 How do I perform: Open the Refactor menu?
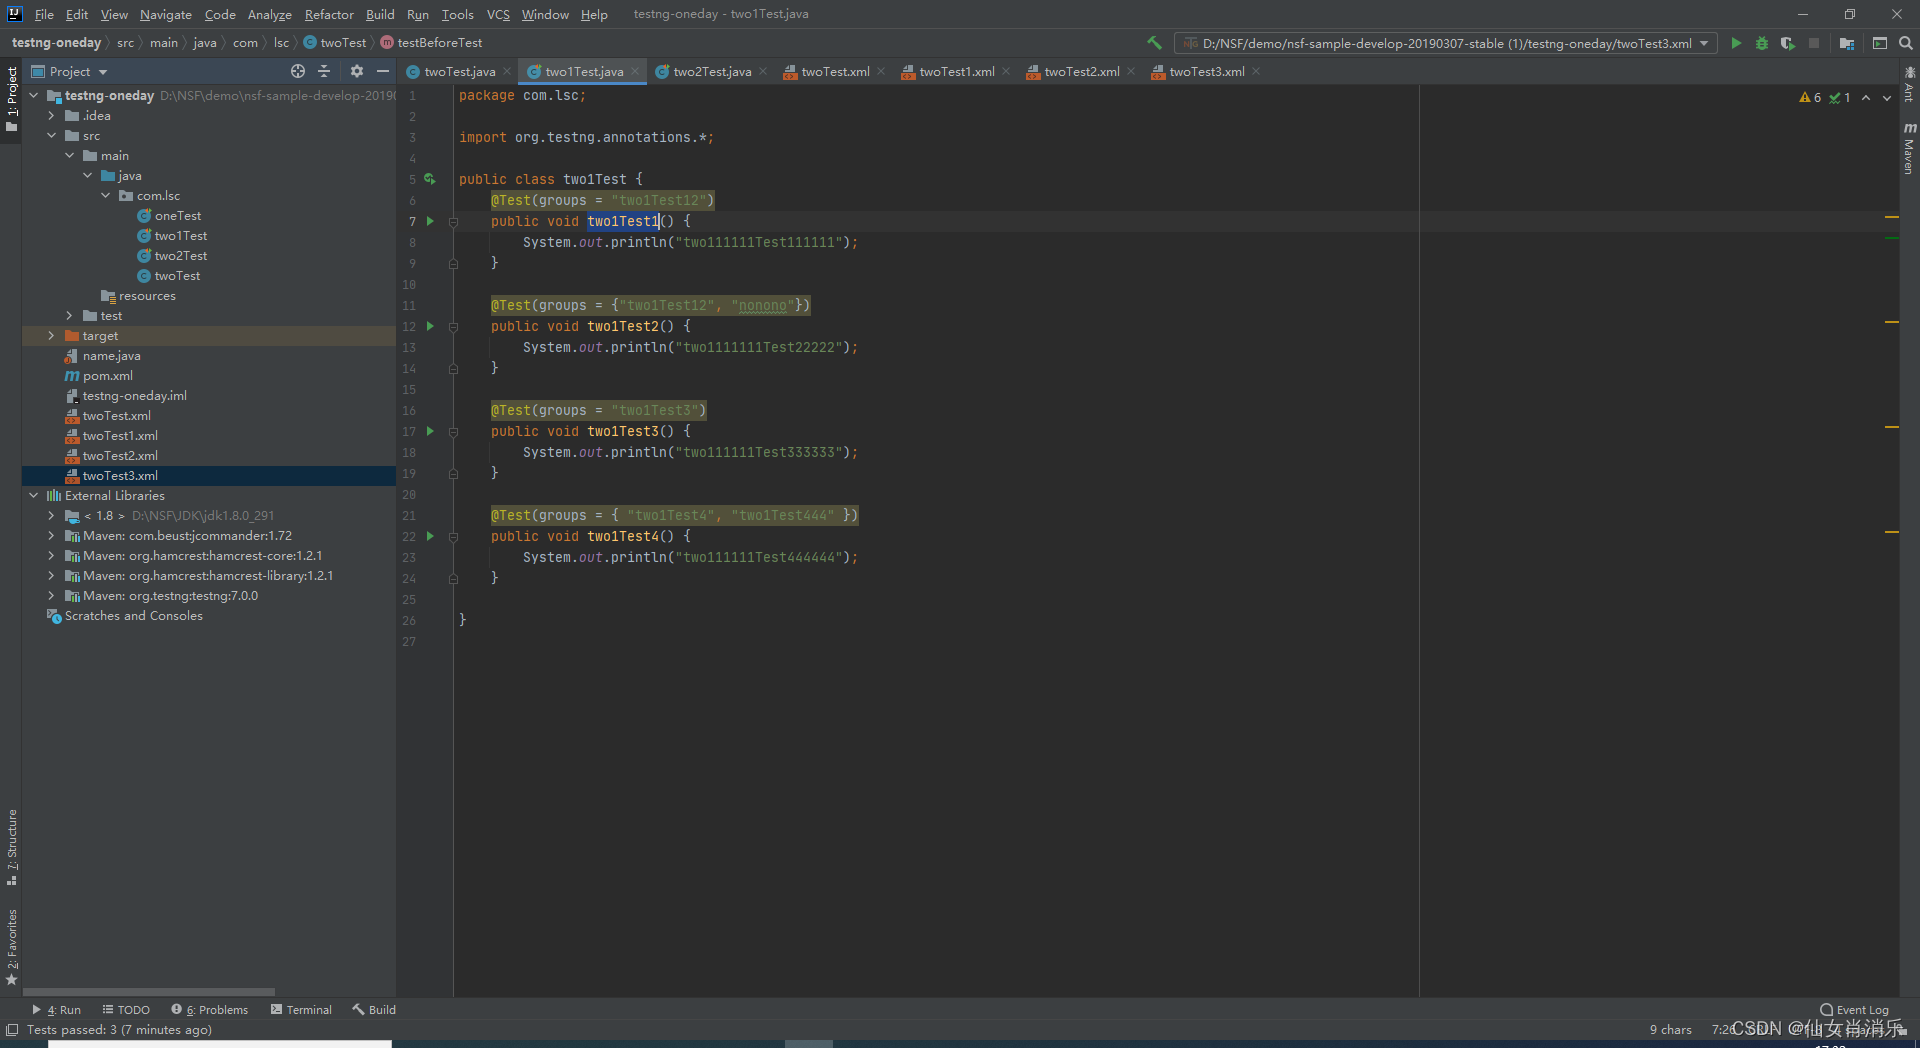(x=329, y=14)
